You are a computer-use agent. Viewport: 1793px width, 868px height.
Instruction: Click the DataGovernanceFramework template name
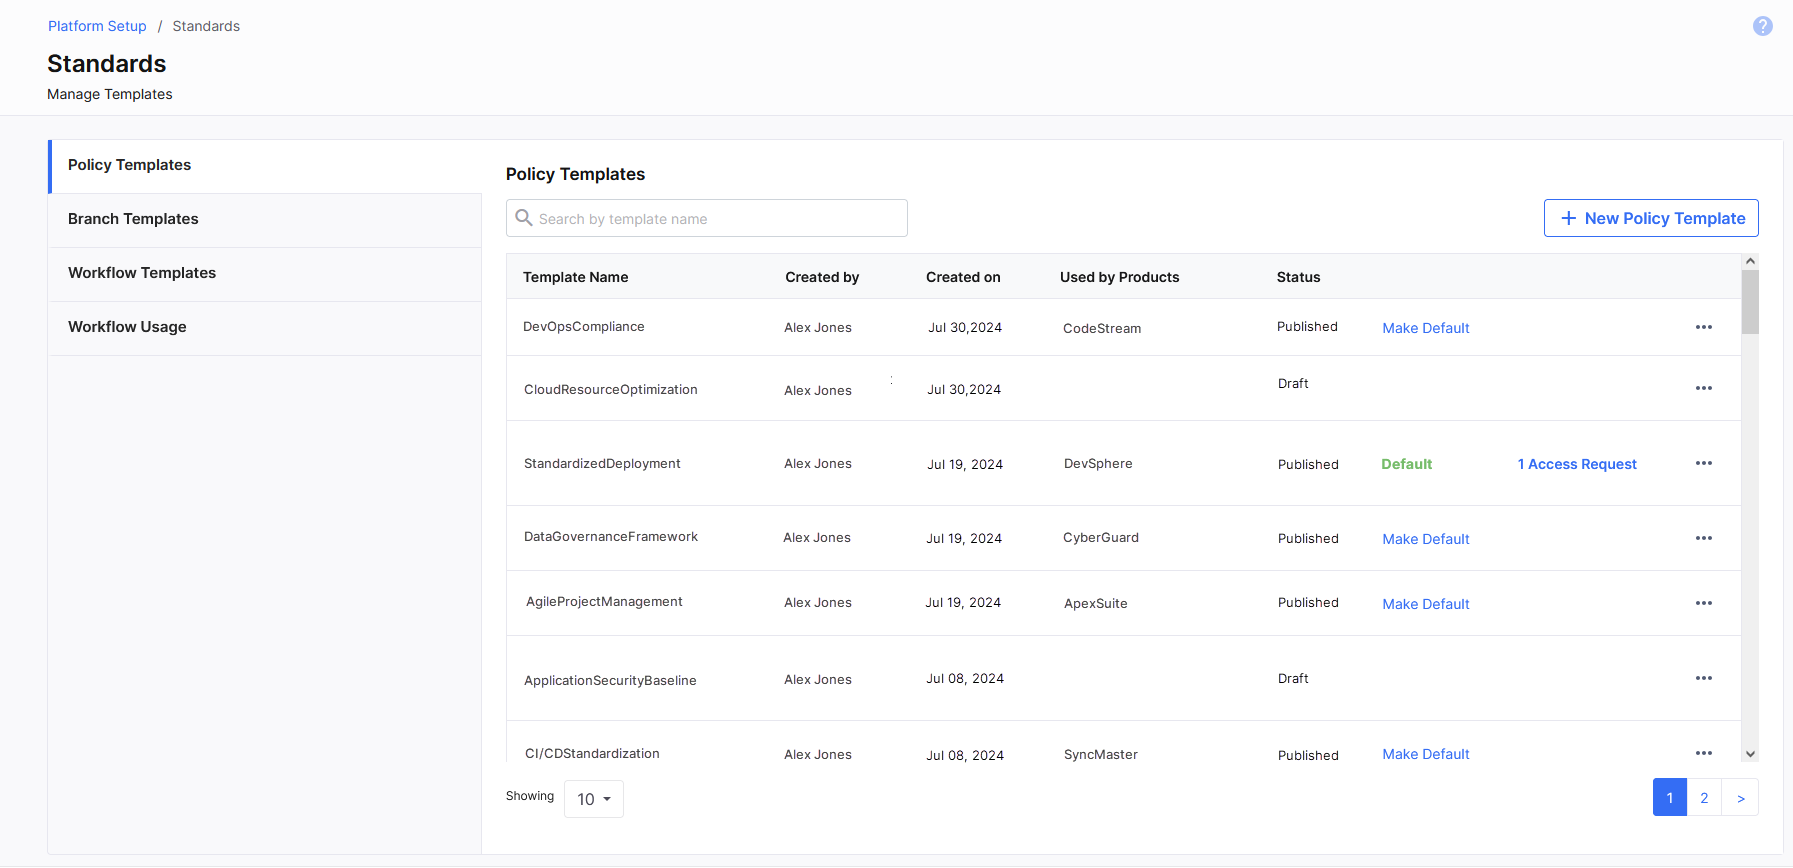pos(611,537)
